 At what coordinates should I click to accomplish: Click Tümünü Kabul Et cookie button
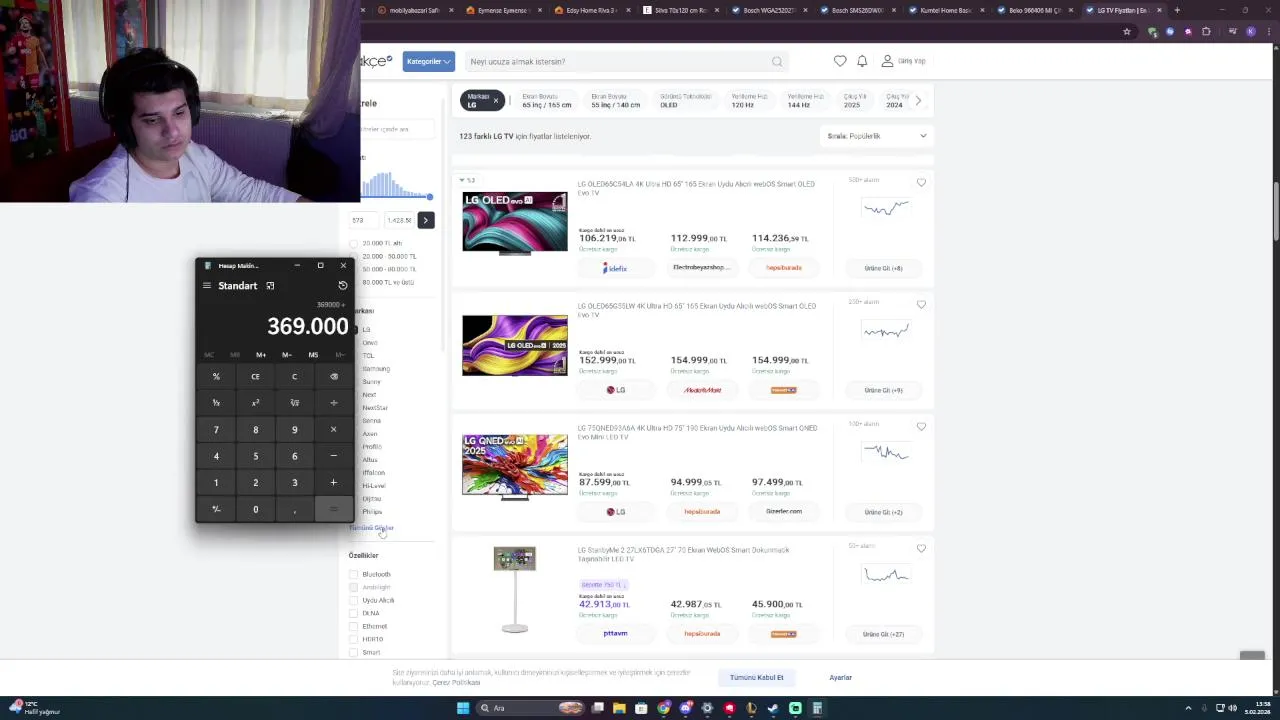tap(757, 678)
